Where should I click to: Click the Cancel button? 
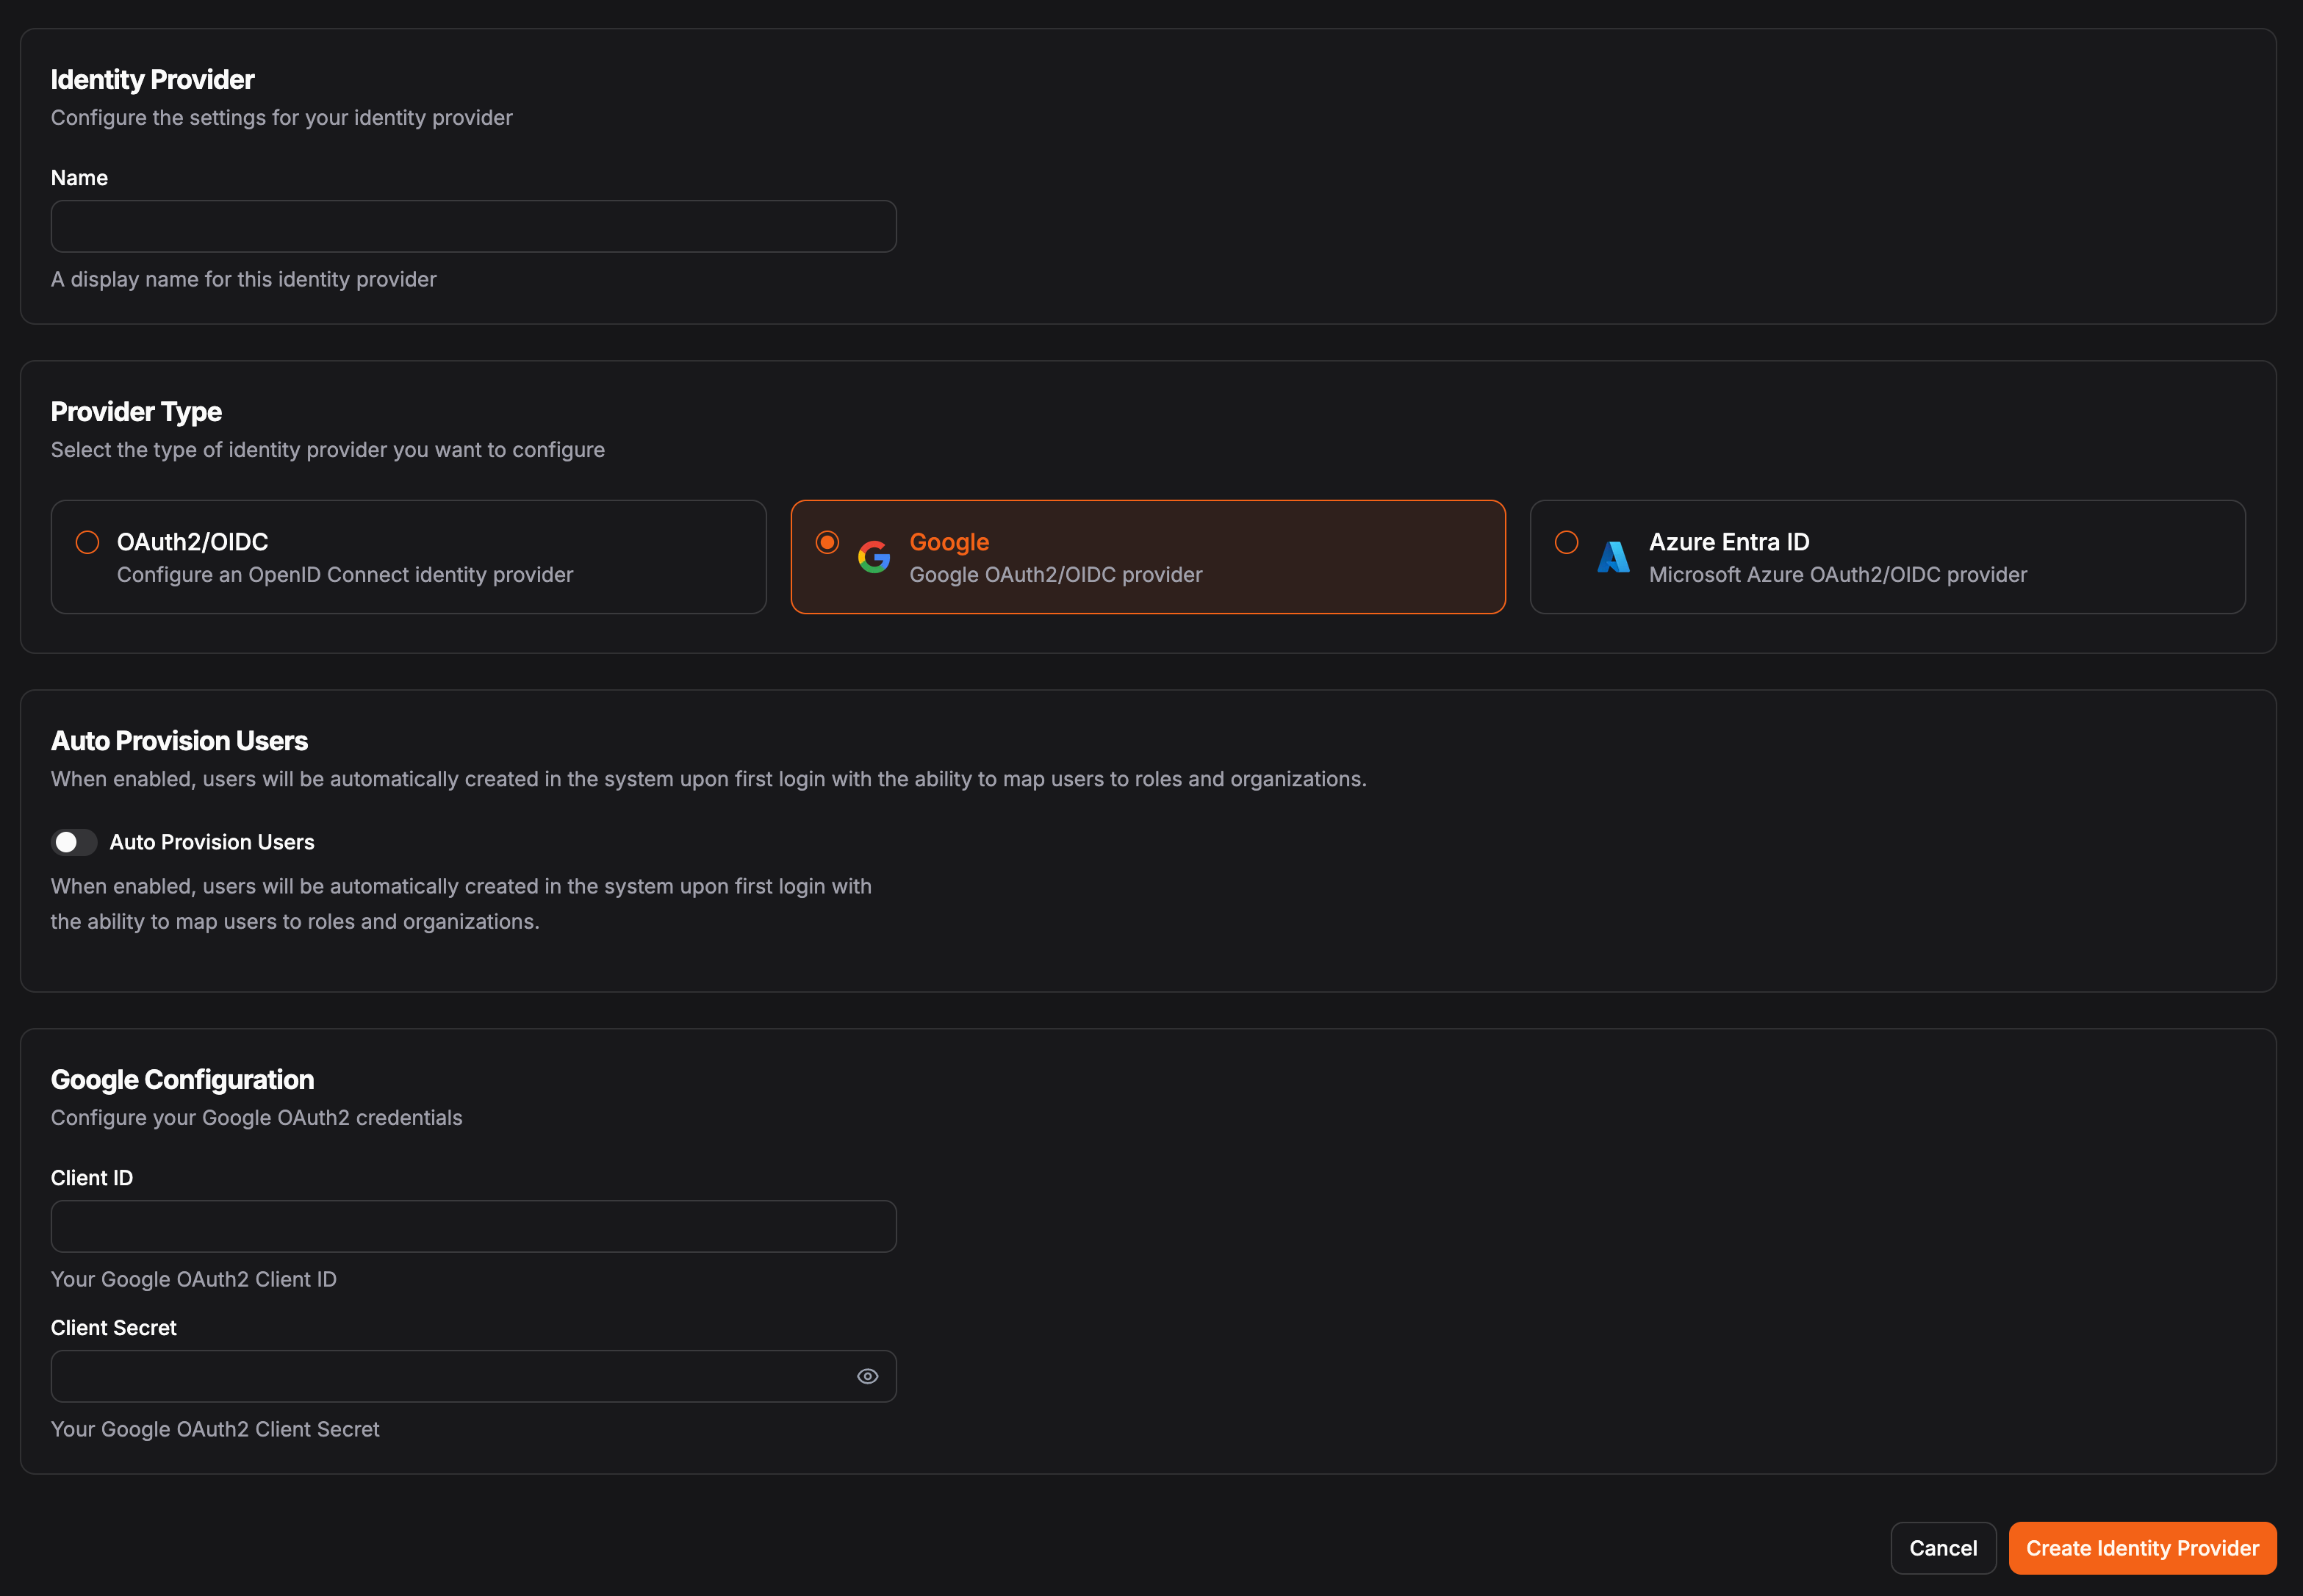(x=1943, y=1547)
